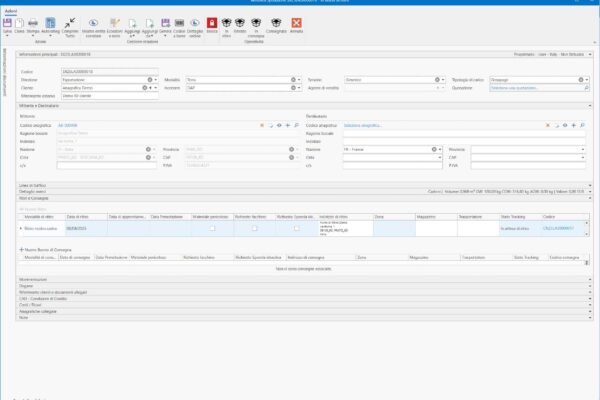Sort by the Data di ritiro column header
Screen dimensions: 600x400
86,217
